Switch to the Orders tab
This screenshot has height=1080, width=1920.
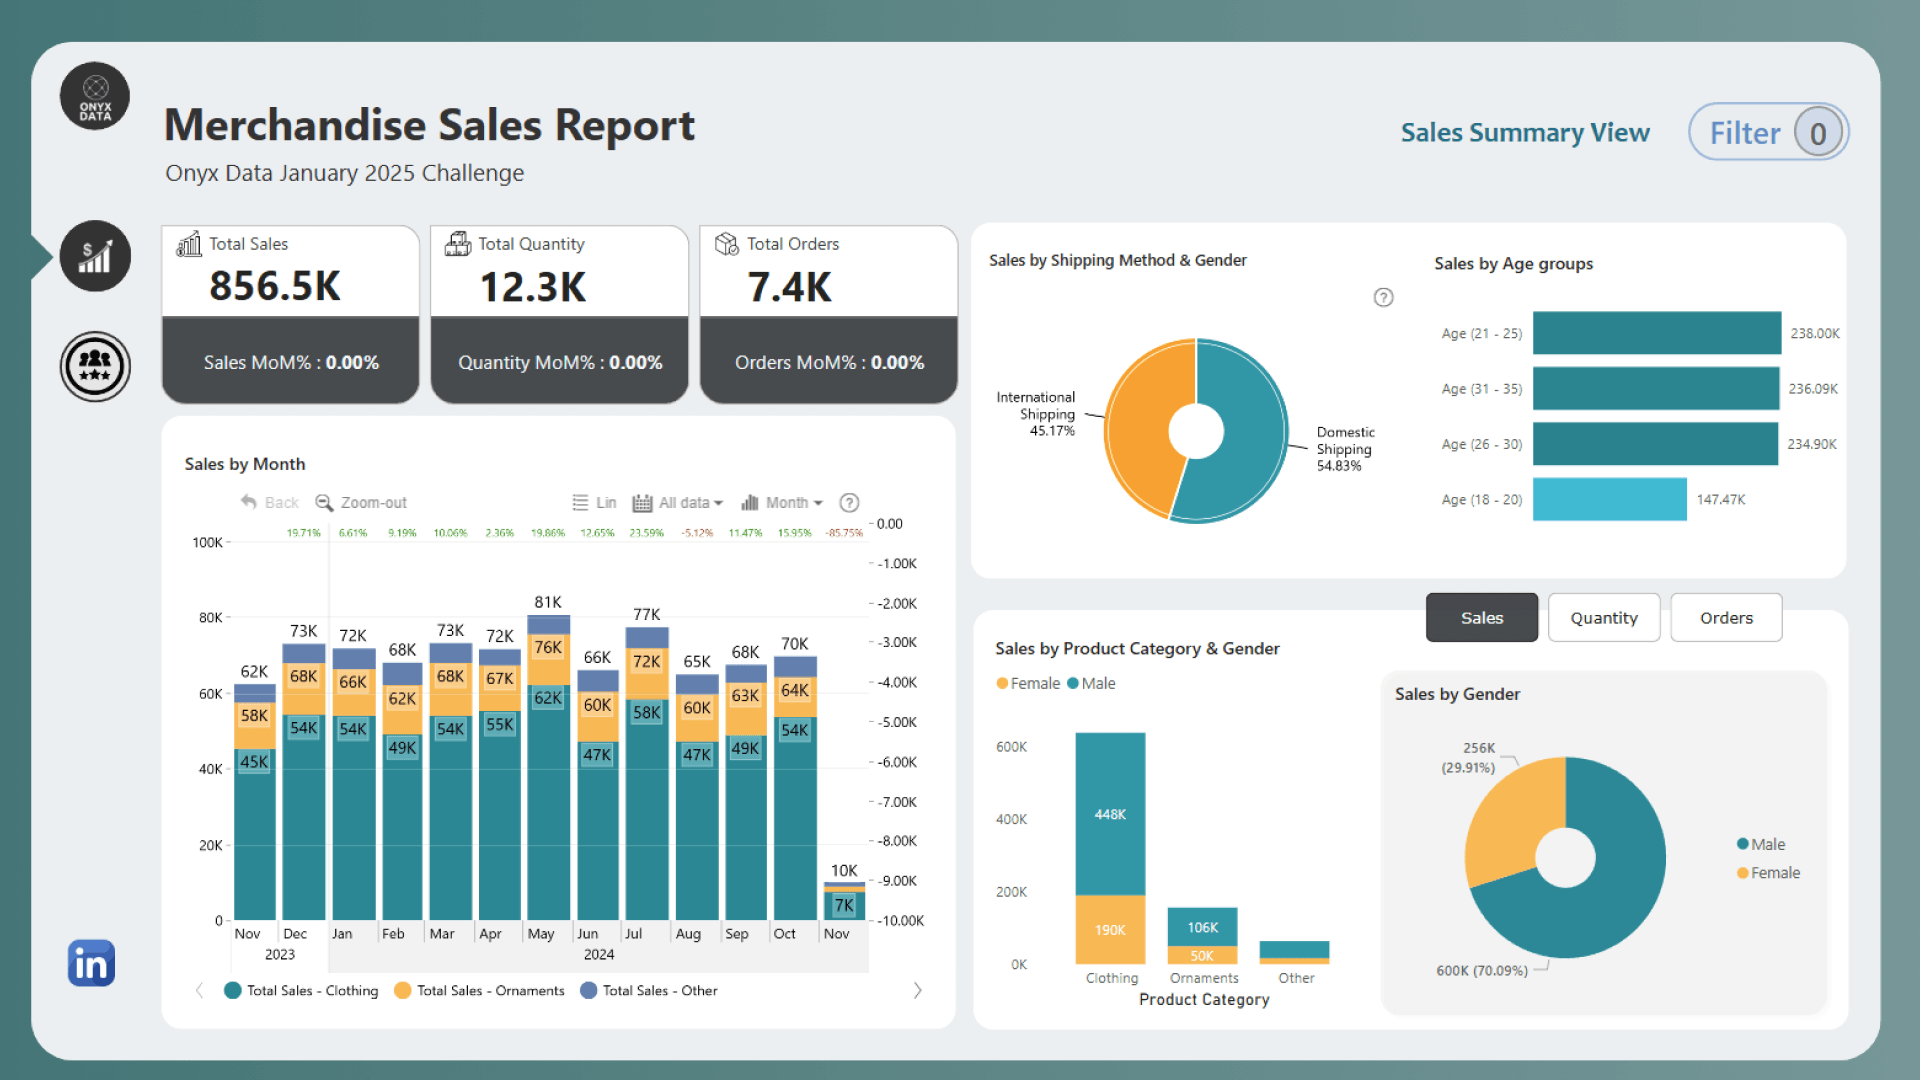tap(1725, 618)
